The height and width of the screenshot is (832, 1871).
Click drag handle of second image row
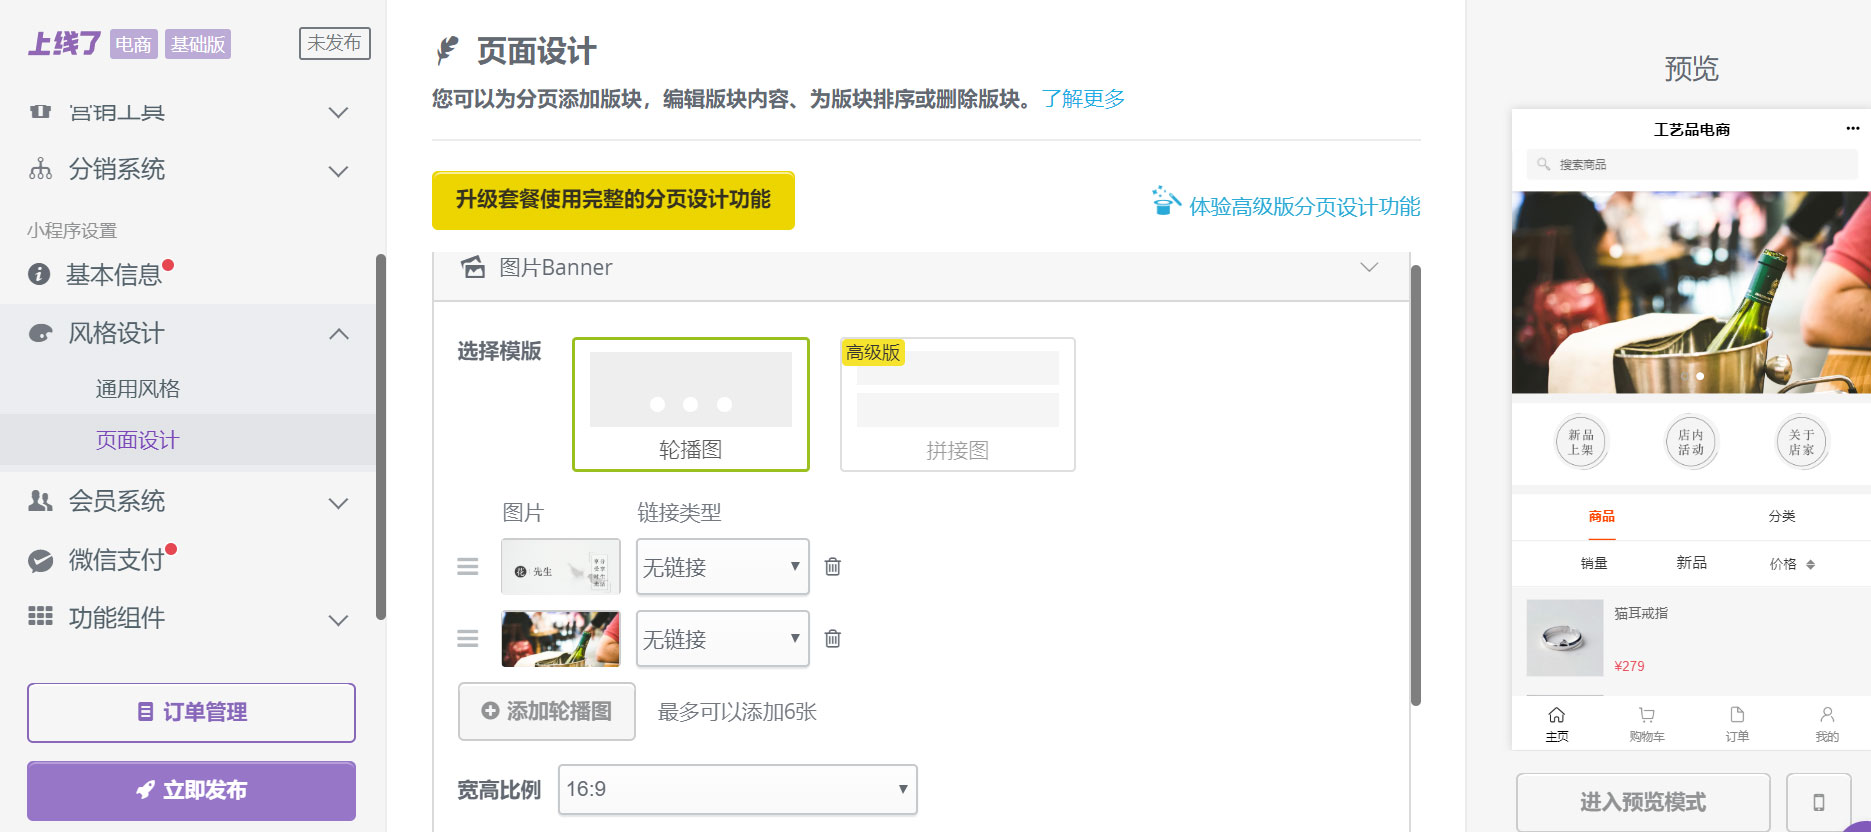coord(467,639)
